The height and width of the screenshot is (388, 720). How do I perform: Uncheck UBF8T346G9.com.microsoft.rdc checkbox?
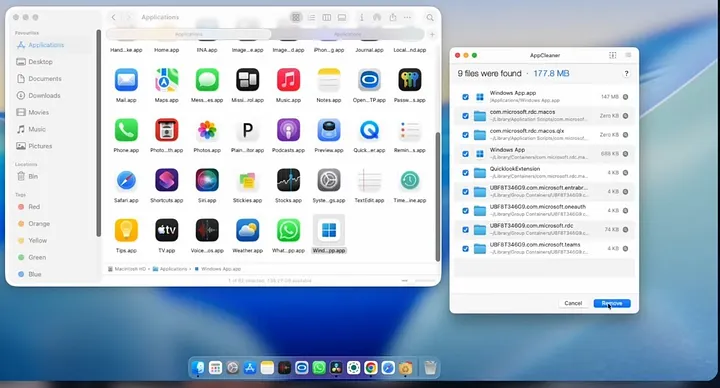465,230
